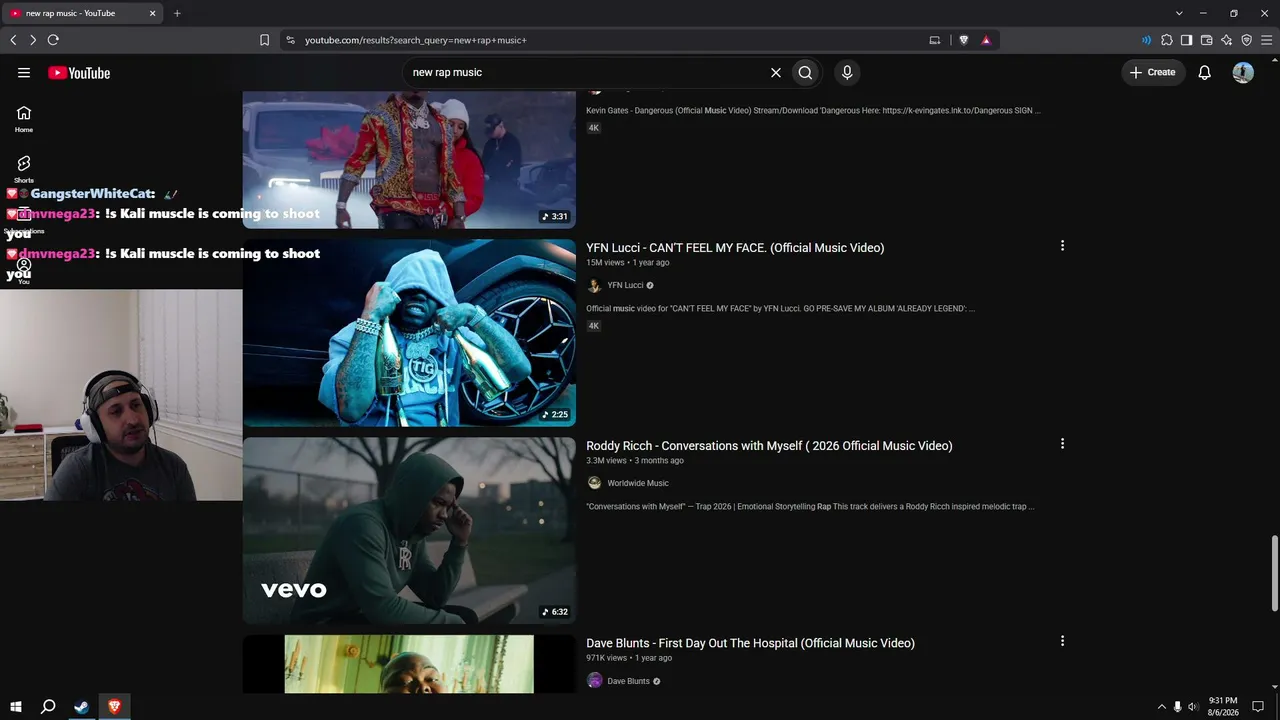Open Windows taskbar search

pos(48,707)
